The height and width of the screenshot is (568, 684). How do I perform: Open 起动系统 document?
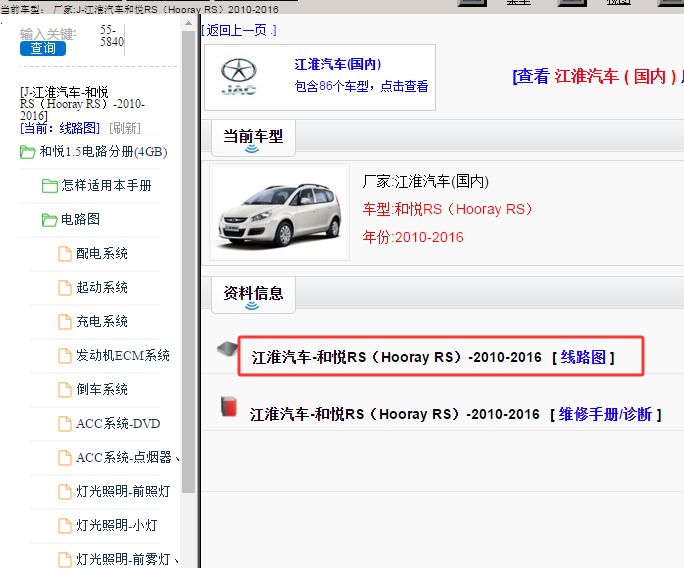tap(102, 287)
